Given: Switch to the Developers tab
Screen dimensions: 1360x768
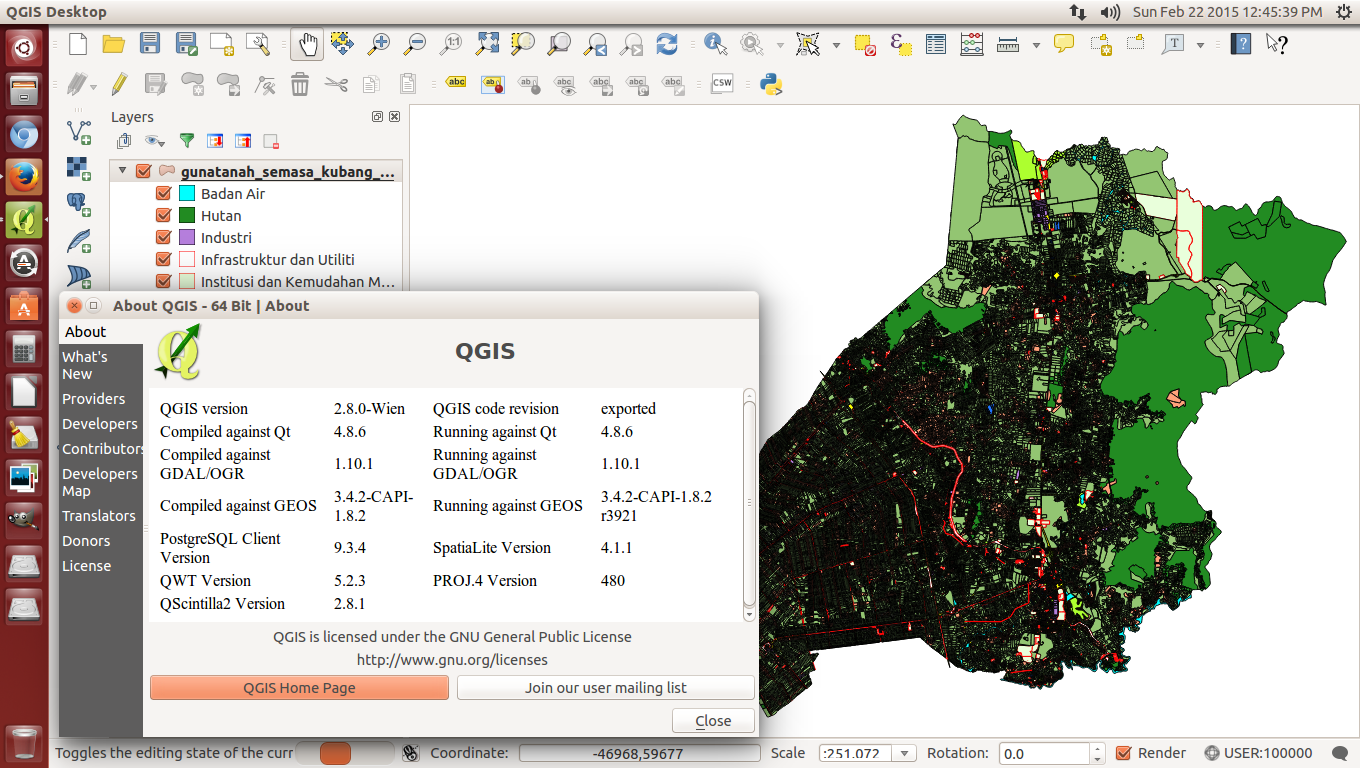Looking at the screenshot, I should [x=99, y=424].
